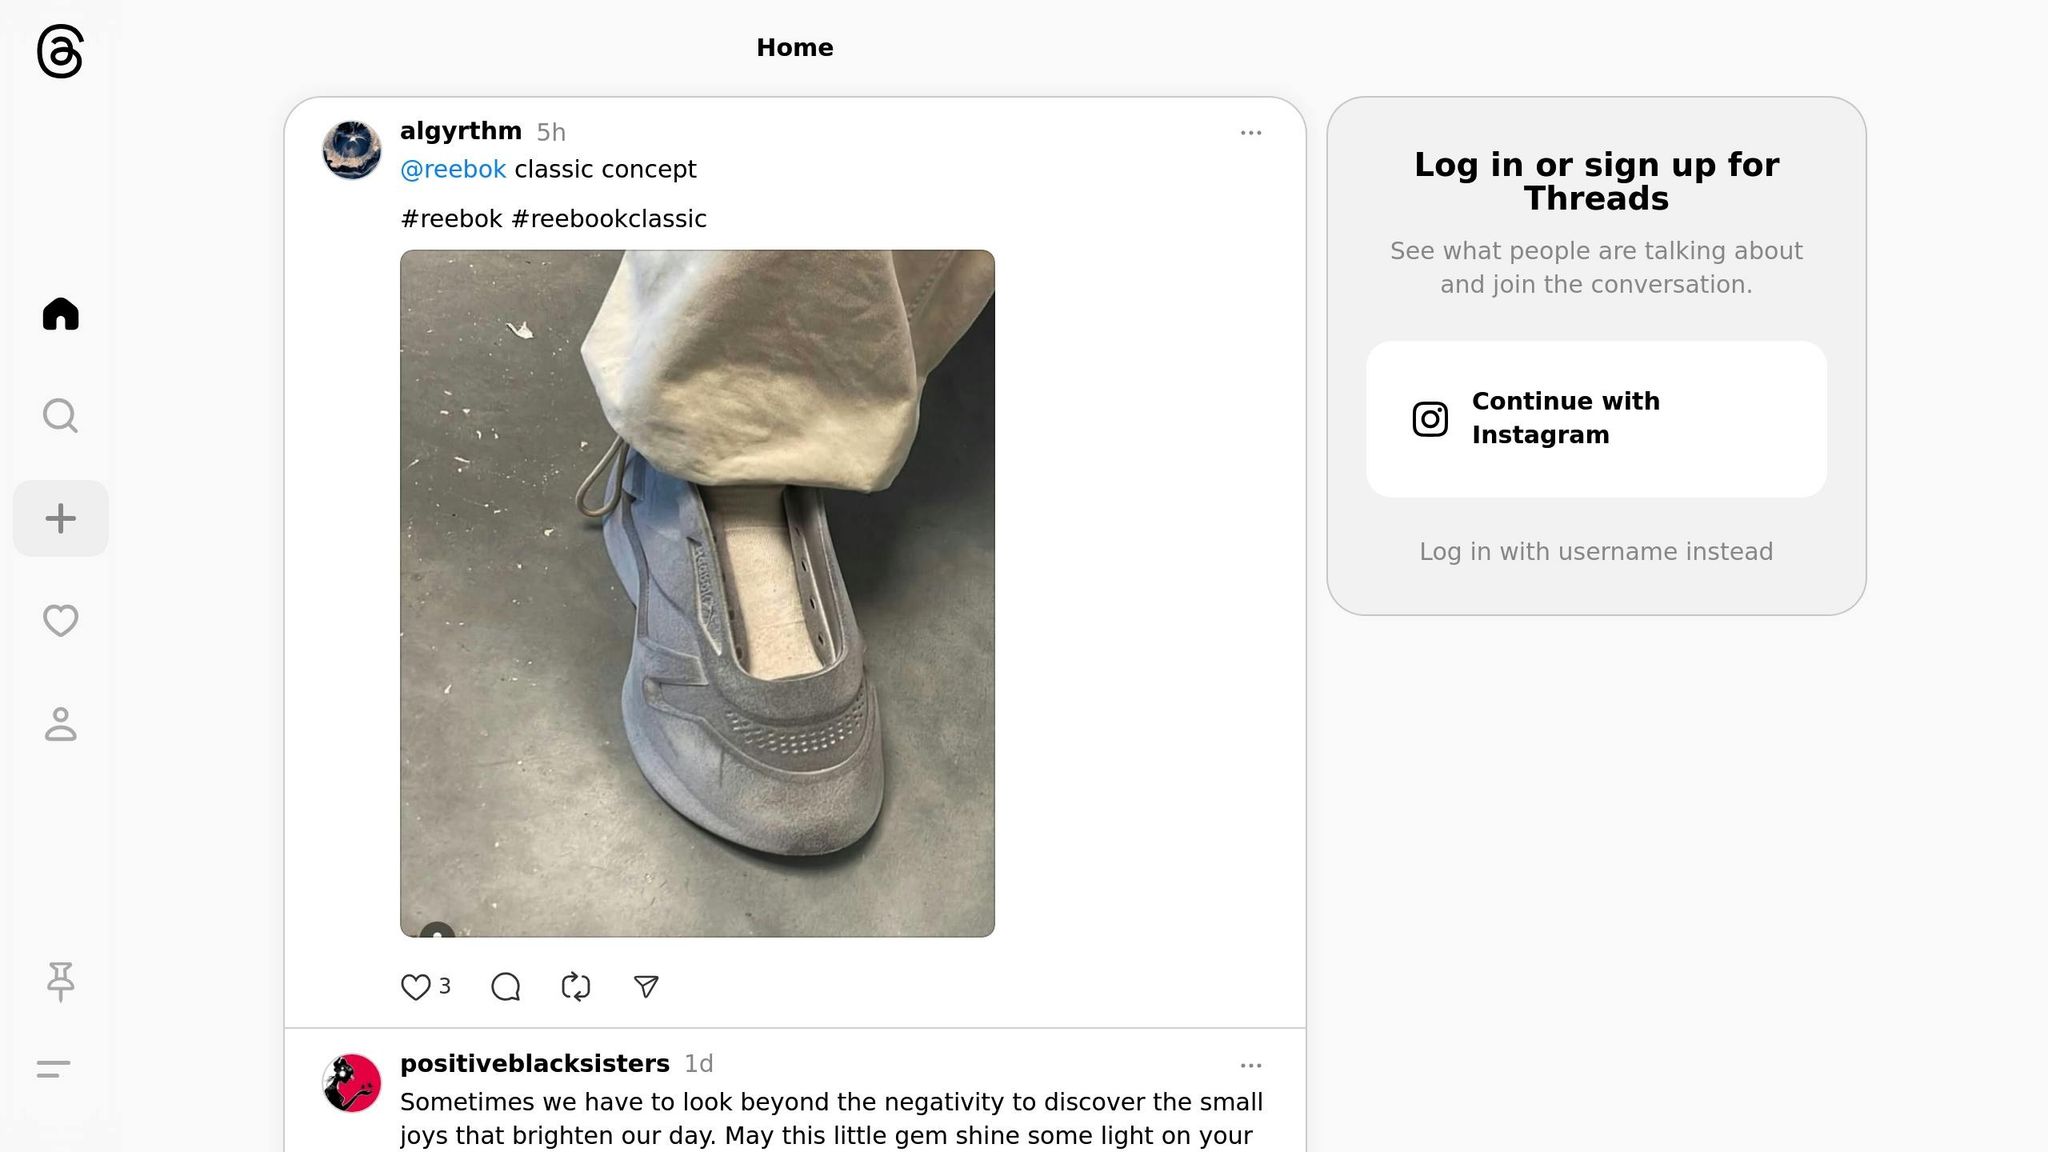Click Log in with username instead
The height and width of the screenshot is (1152, 2048).
click(1596, 552)
